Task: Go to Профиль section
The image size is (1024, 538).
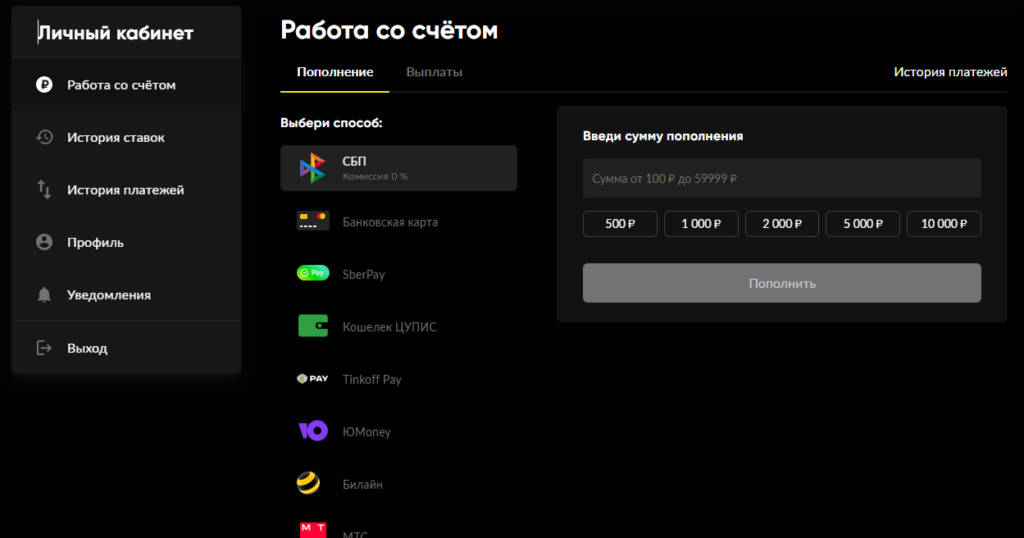Action: coord(126,242)
